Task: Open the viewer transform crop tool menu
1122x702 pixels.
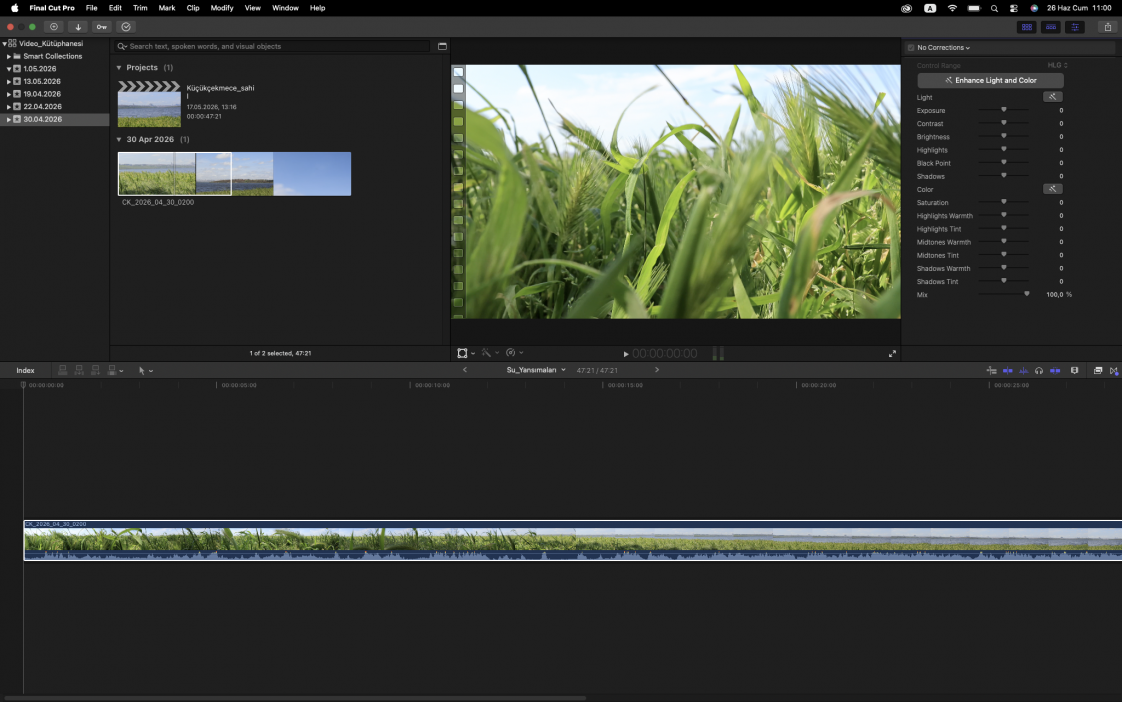Action: click(x=466, y=353)
